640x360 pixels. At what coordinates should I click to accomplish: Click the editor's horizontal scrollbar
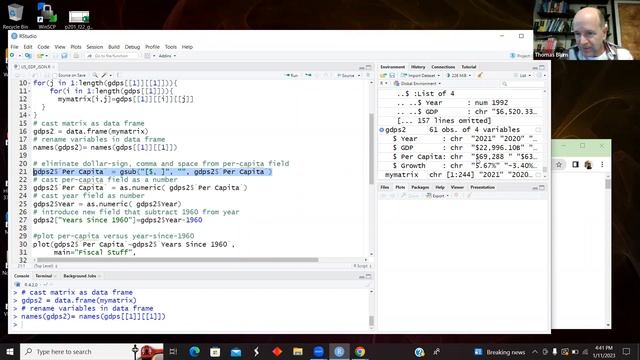point(178,260)
